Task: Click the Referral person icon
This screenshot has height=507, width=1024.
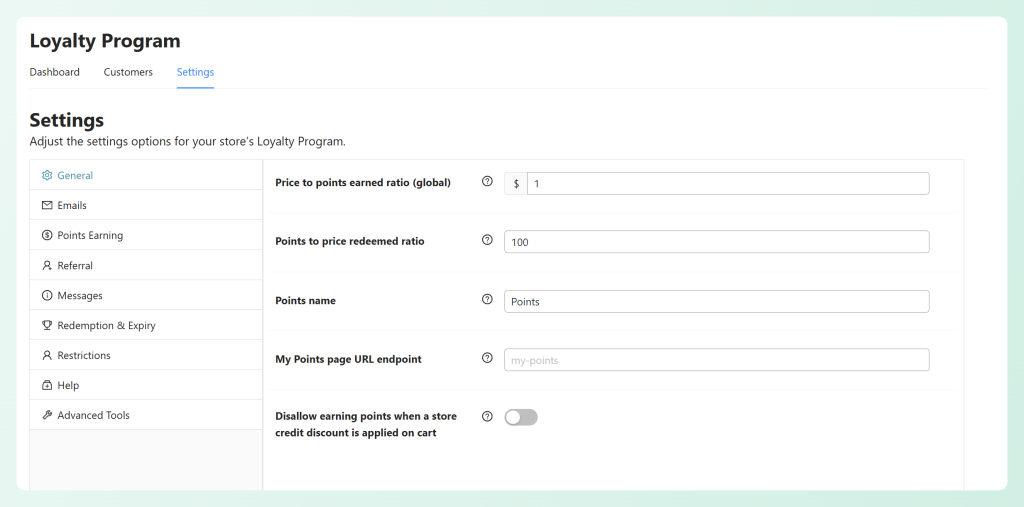Action: 47,265
